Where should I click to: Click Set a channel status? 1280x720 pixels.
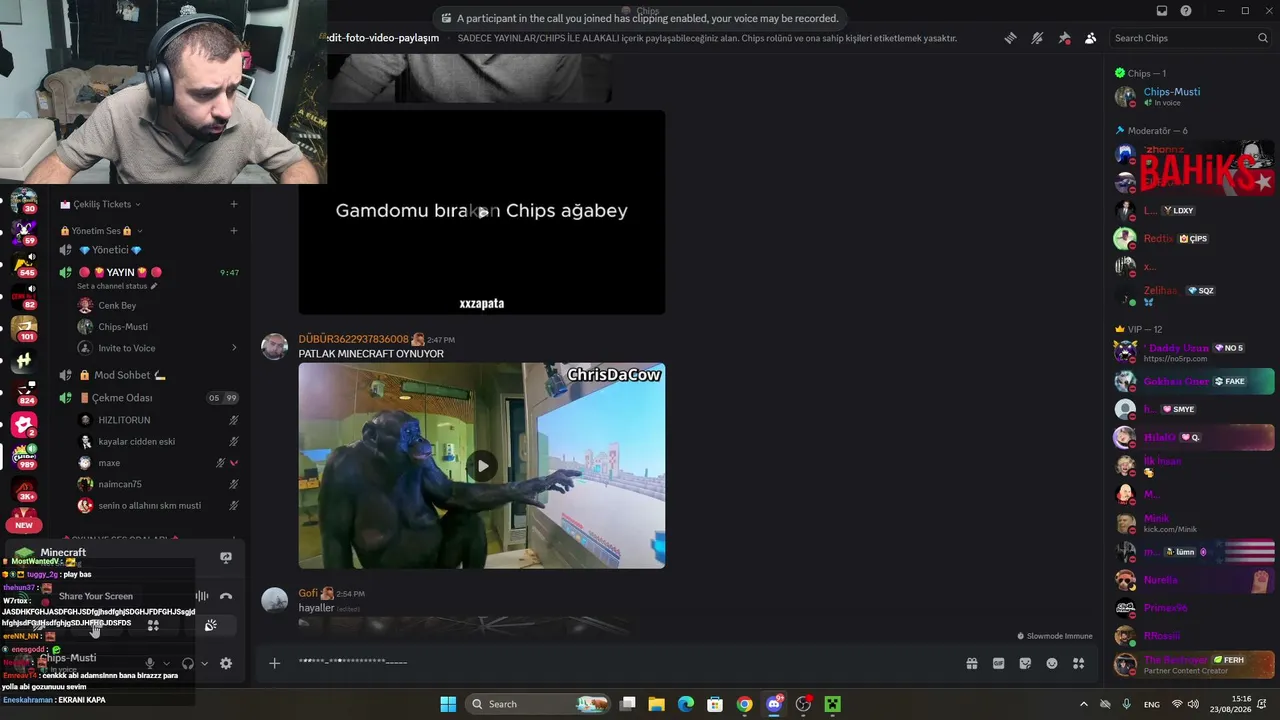(117, 286)
